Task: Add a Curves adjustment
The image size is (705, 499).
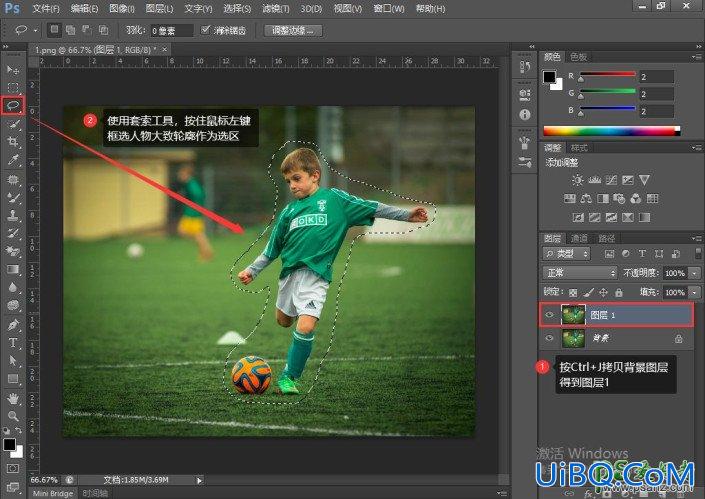Action: [x=611, y=180]
